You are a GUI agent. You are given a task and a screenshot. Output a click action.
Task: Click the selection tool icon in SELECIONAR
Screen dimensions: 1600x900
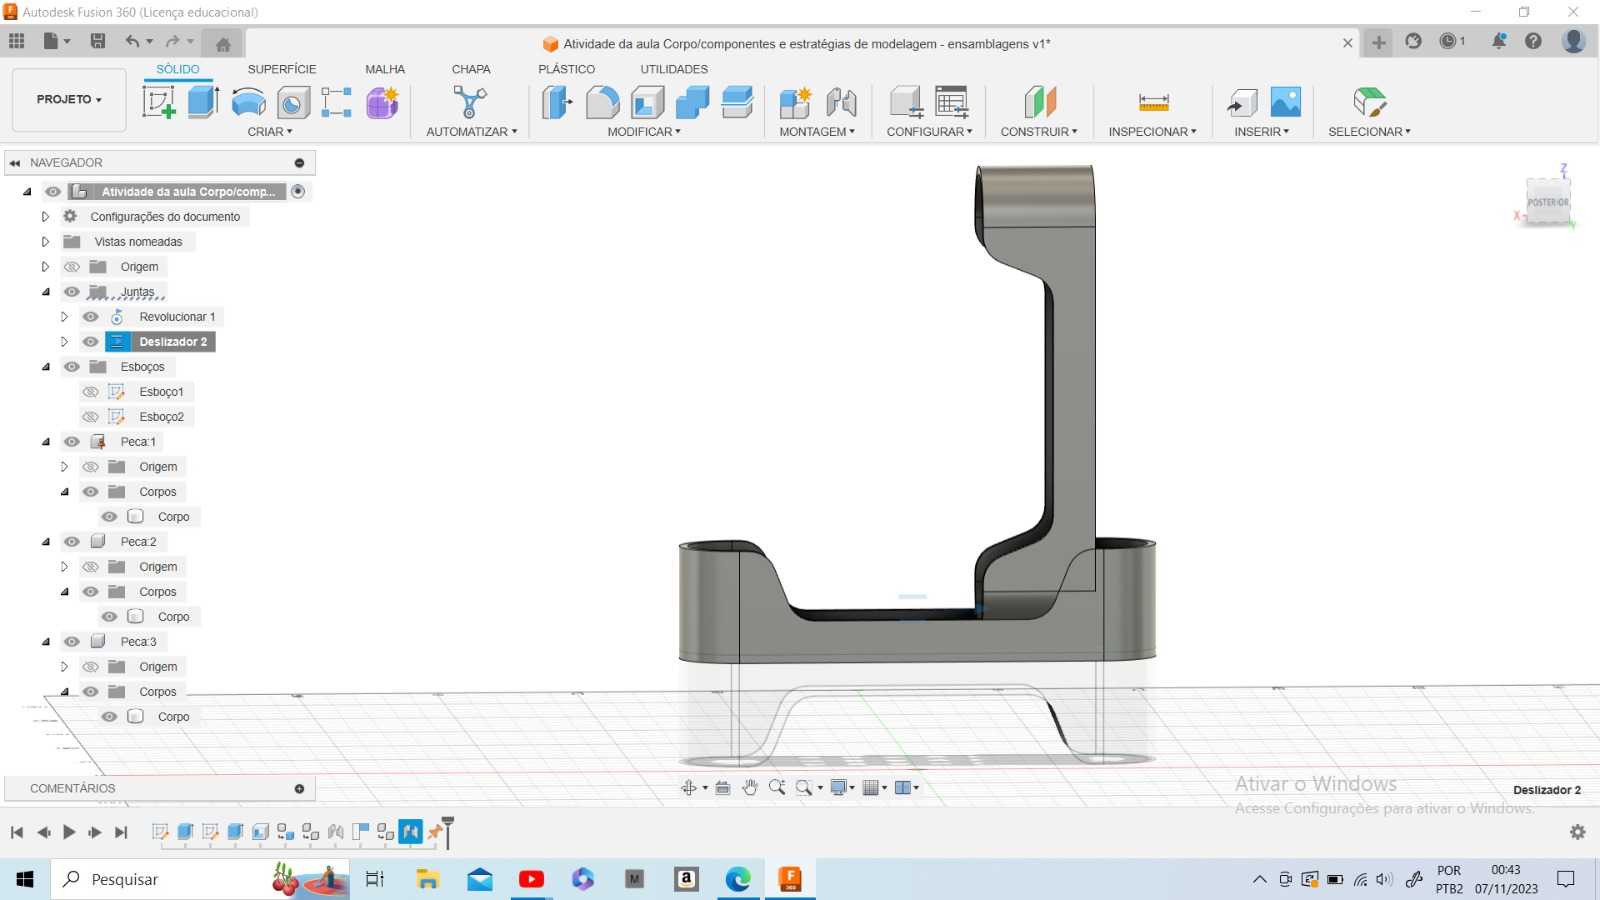tap(1369, 102)
